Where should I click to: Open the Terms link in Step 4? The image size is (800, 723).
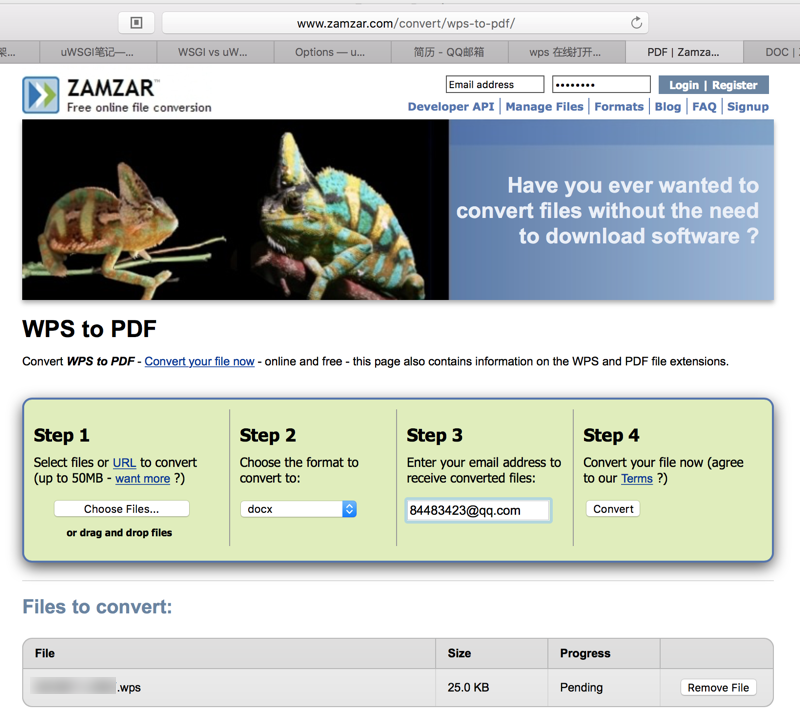pyautogui.click(x=637, y=479)
